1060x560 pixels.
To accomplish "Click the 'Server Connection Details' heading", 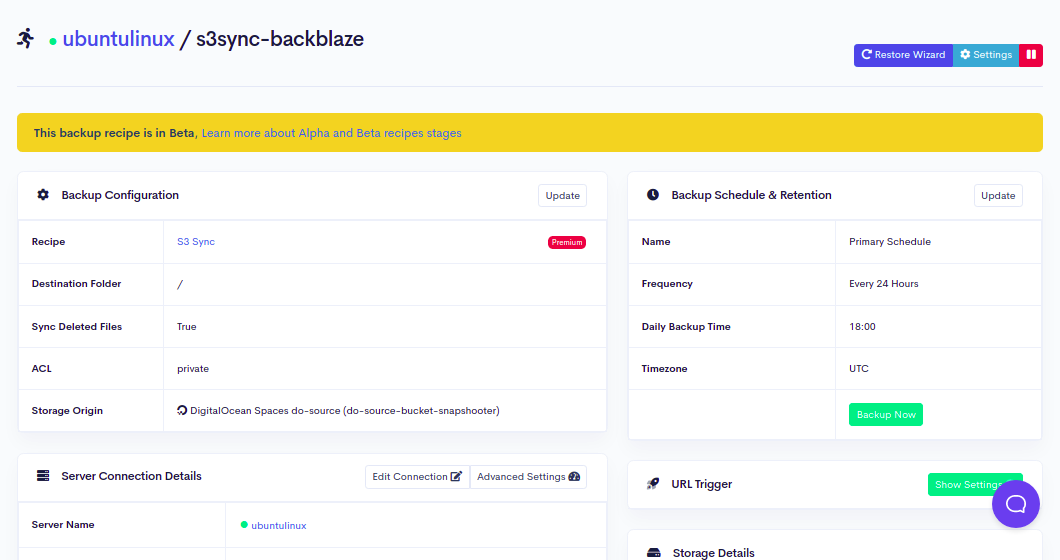I will click(x=131, y=476).
